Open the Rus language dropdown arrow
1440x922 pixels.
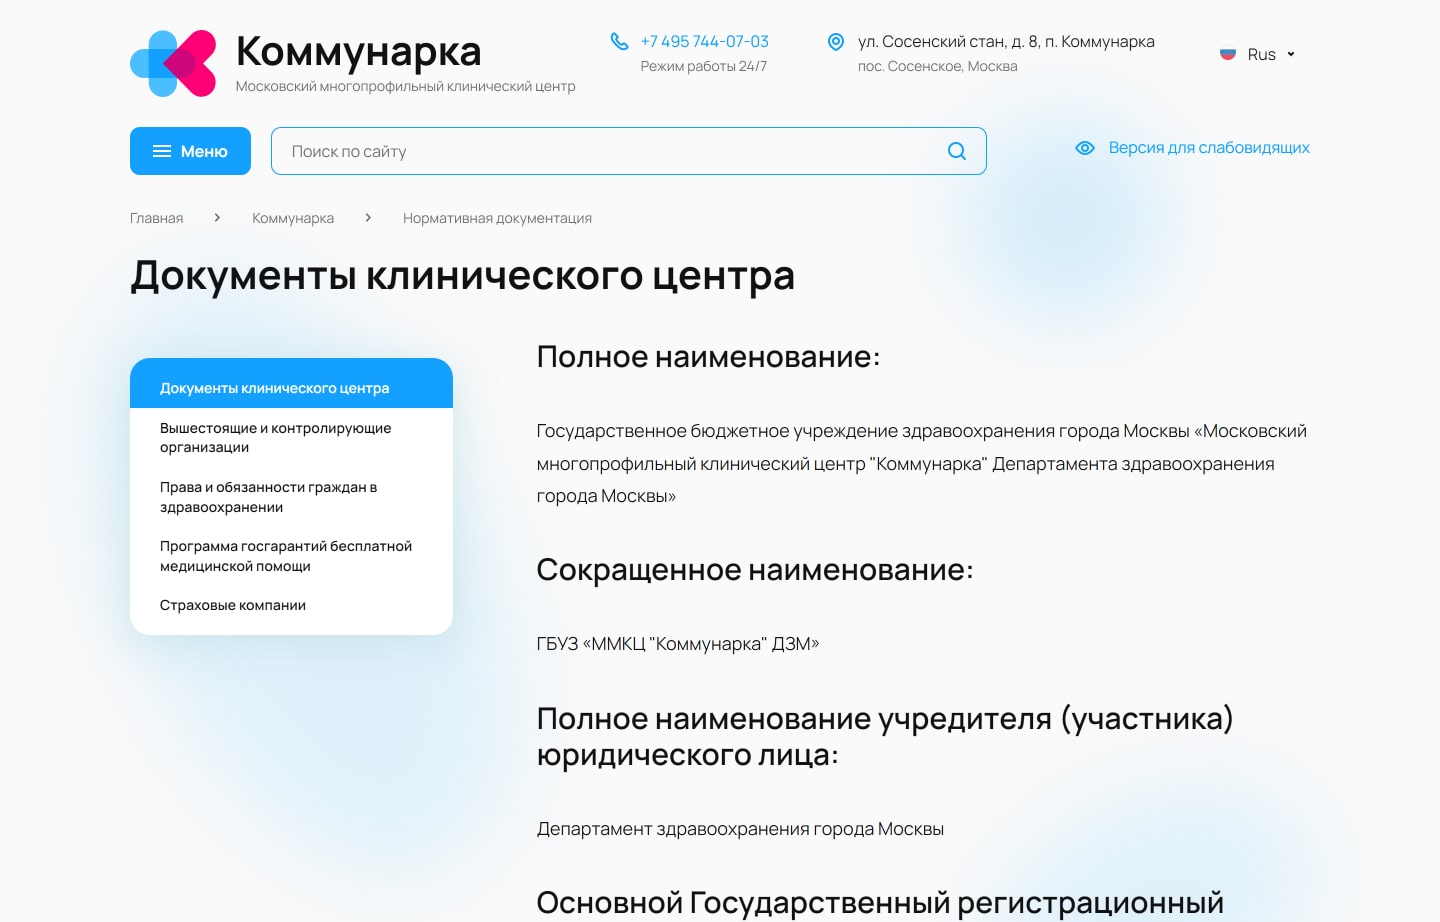(x=1291, y=54)
